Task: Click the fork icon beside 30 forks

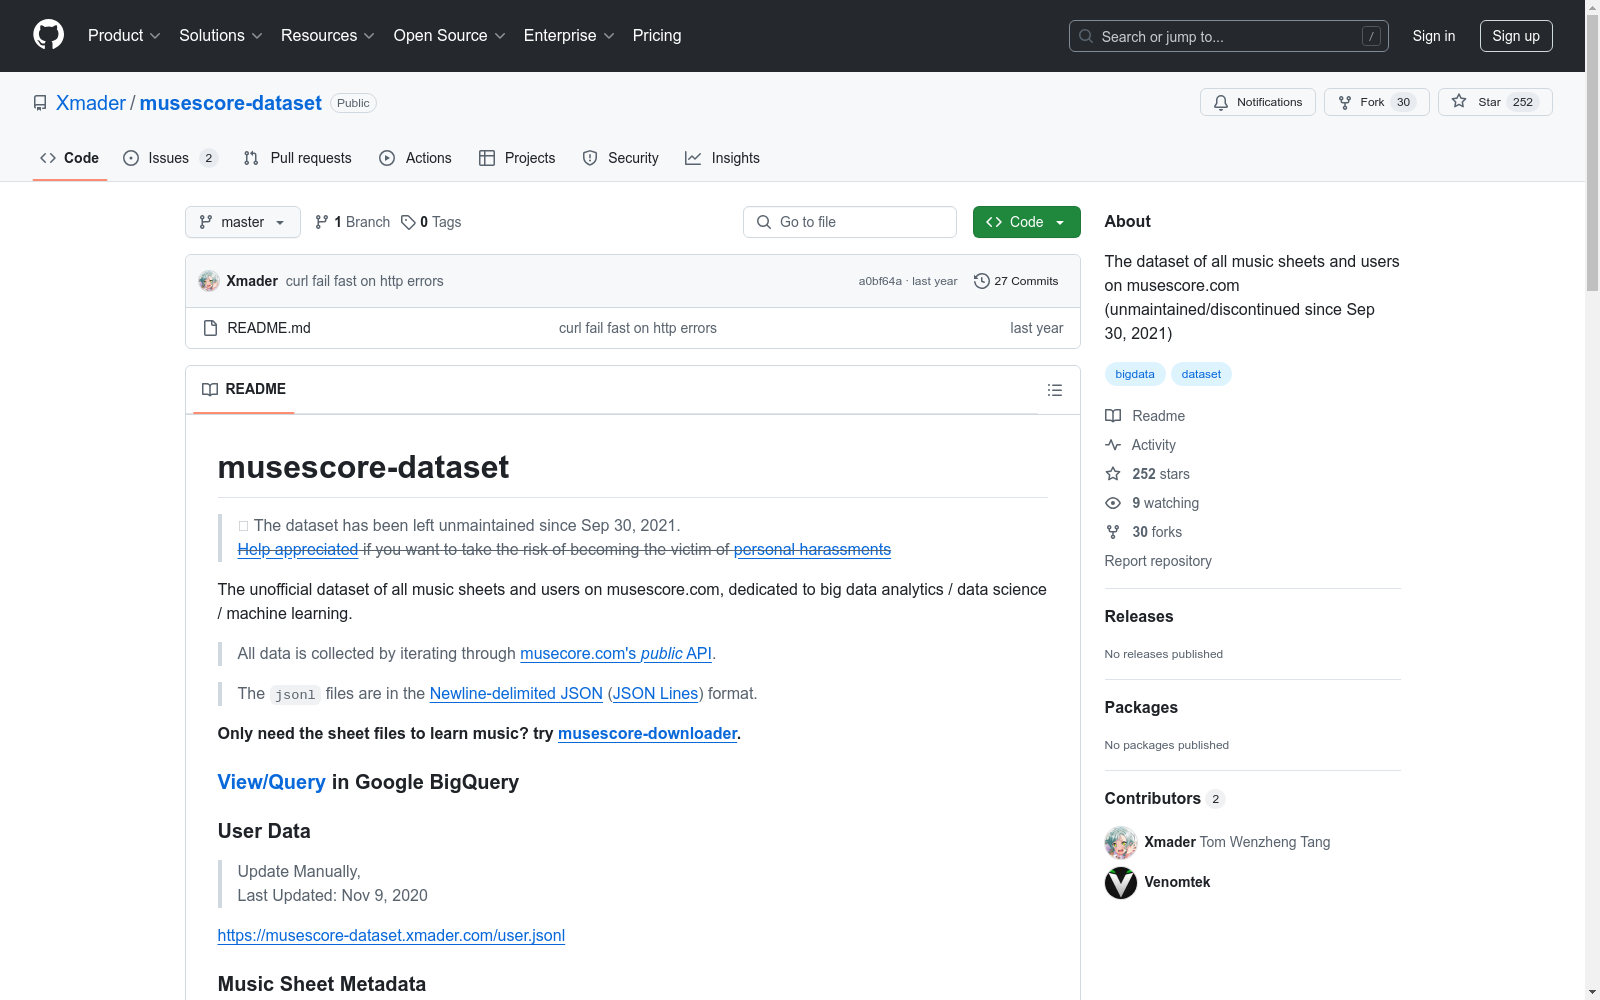Action: (1113, 532)
